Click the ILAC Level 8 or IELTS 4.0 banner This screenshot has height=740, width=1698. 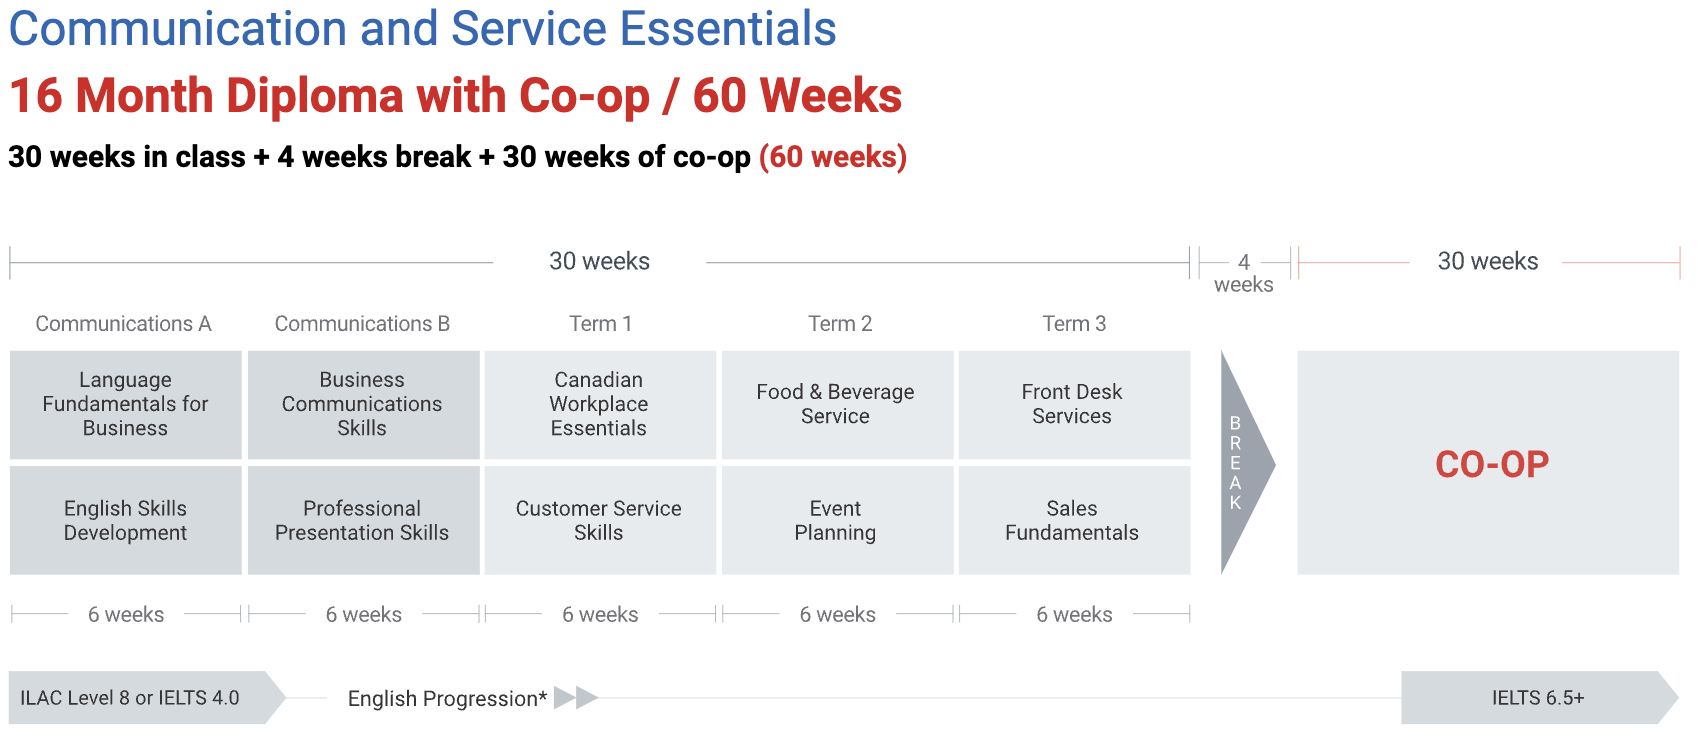click(147, 697)
